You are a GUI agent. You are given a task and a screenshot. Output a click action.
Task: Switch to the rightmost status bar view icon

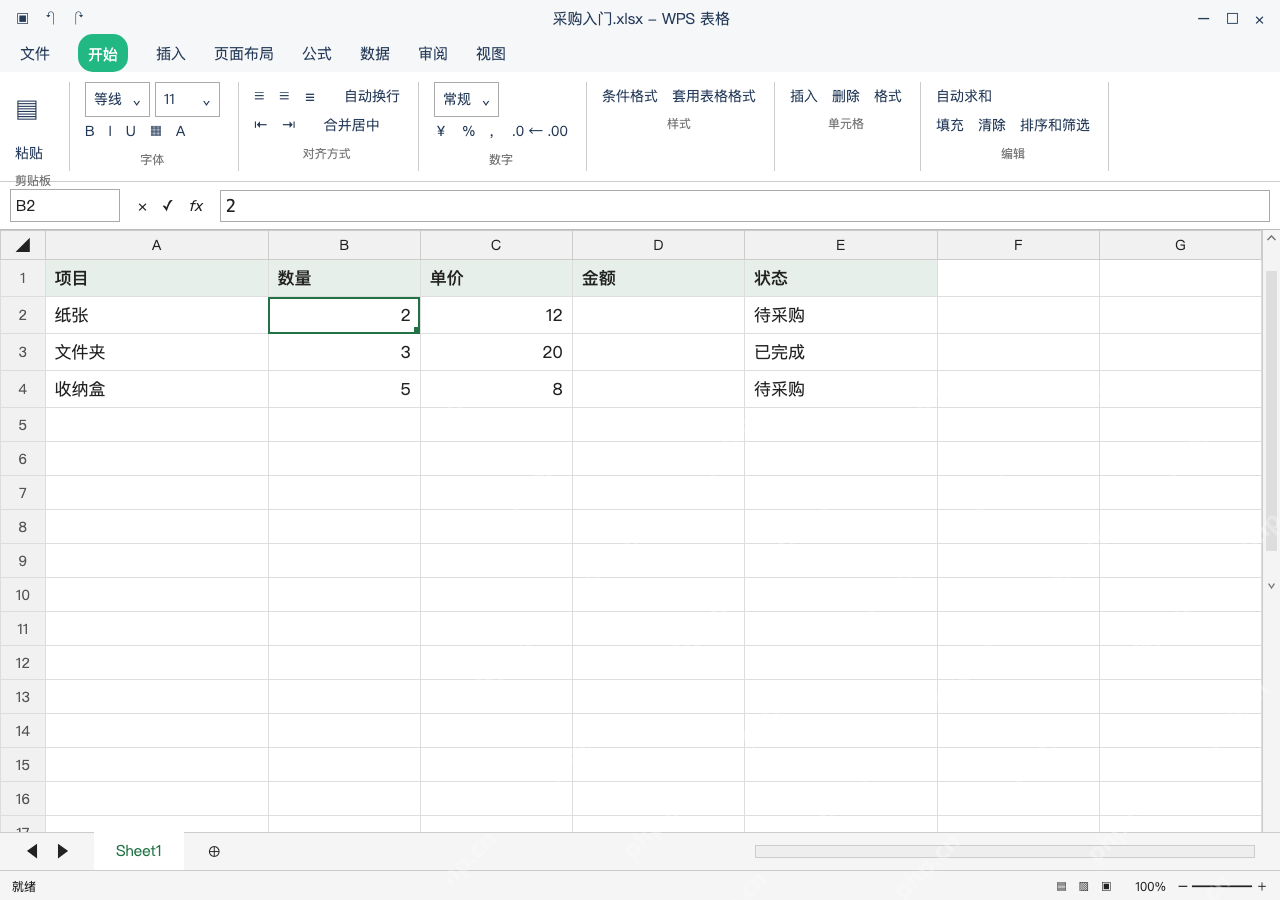1106,886
